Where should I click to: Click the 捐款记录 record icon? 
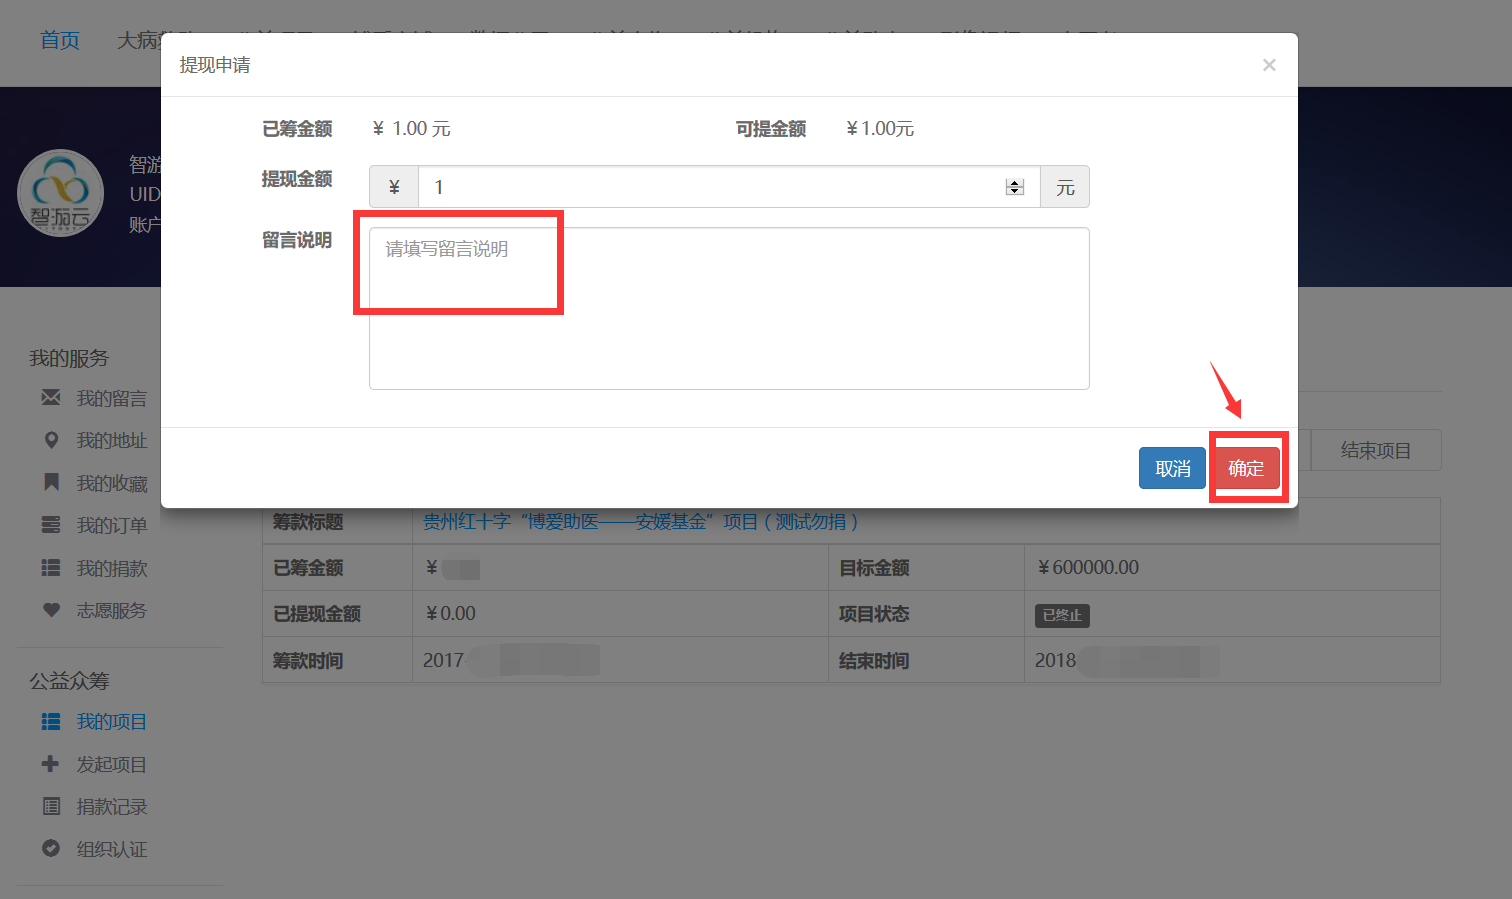pos(51,806)
